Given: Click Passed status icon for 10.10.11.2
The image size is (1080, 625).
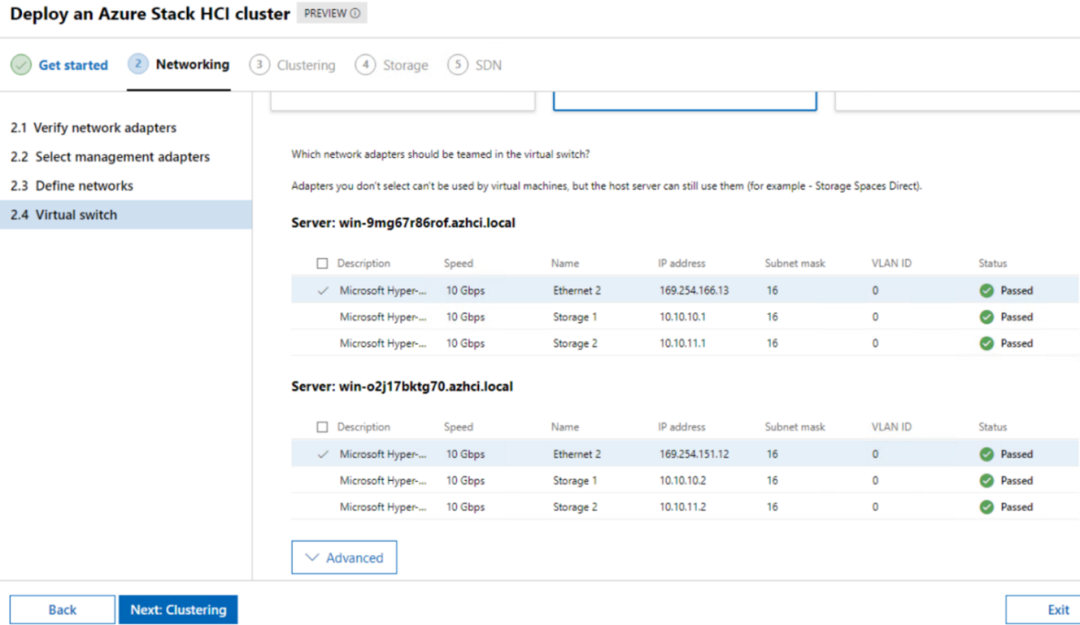Looking at the screenshot, I should coord(986,507).
